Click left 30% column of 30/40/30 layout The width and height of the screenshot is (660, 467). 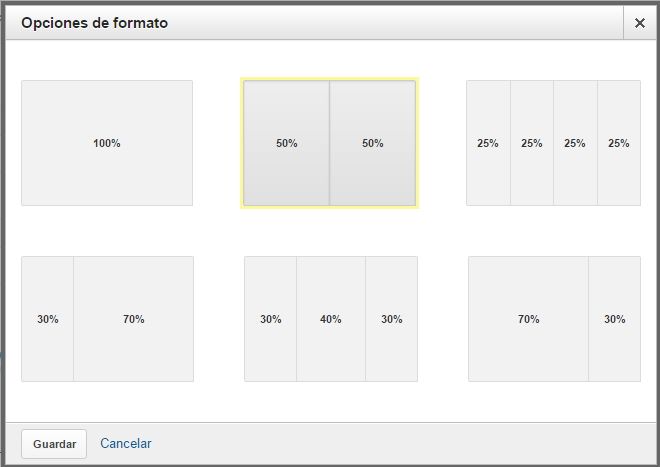(x=271, y=319)
